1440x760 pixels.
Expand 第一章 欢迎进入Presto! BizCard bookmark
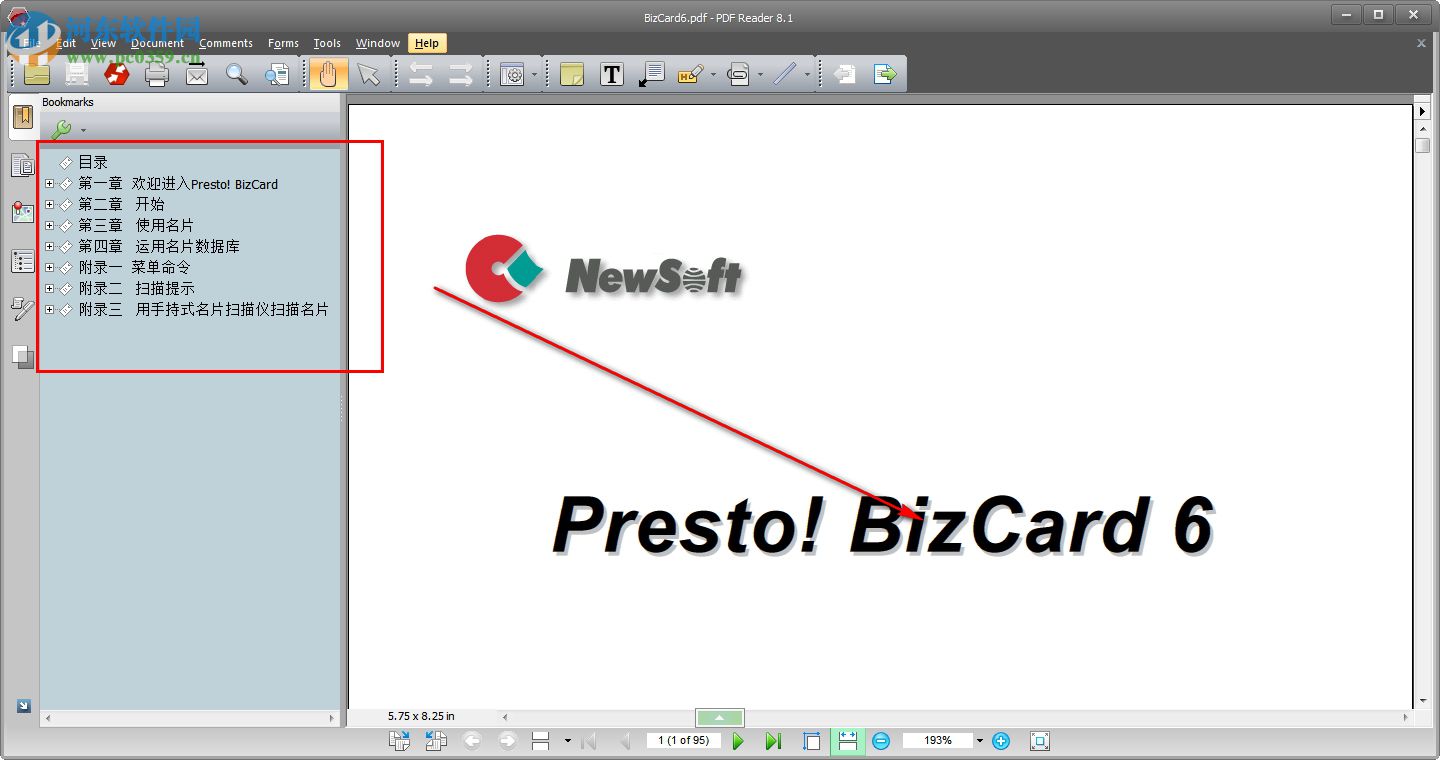pyautogui.click(x=50, y=183)
